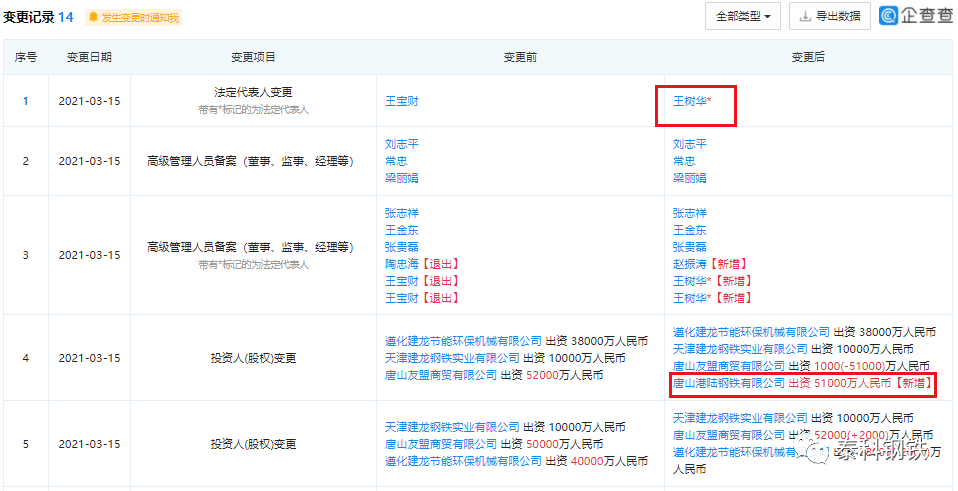This screenshot has height=491, width=958.
Task: Click 带有*标记的为法定代表人 note in row 3
Action: 253,265
